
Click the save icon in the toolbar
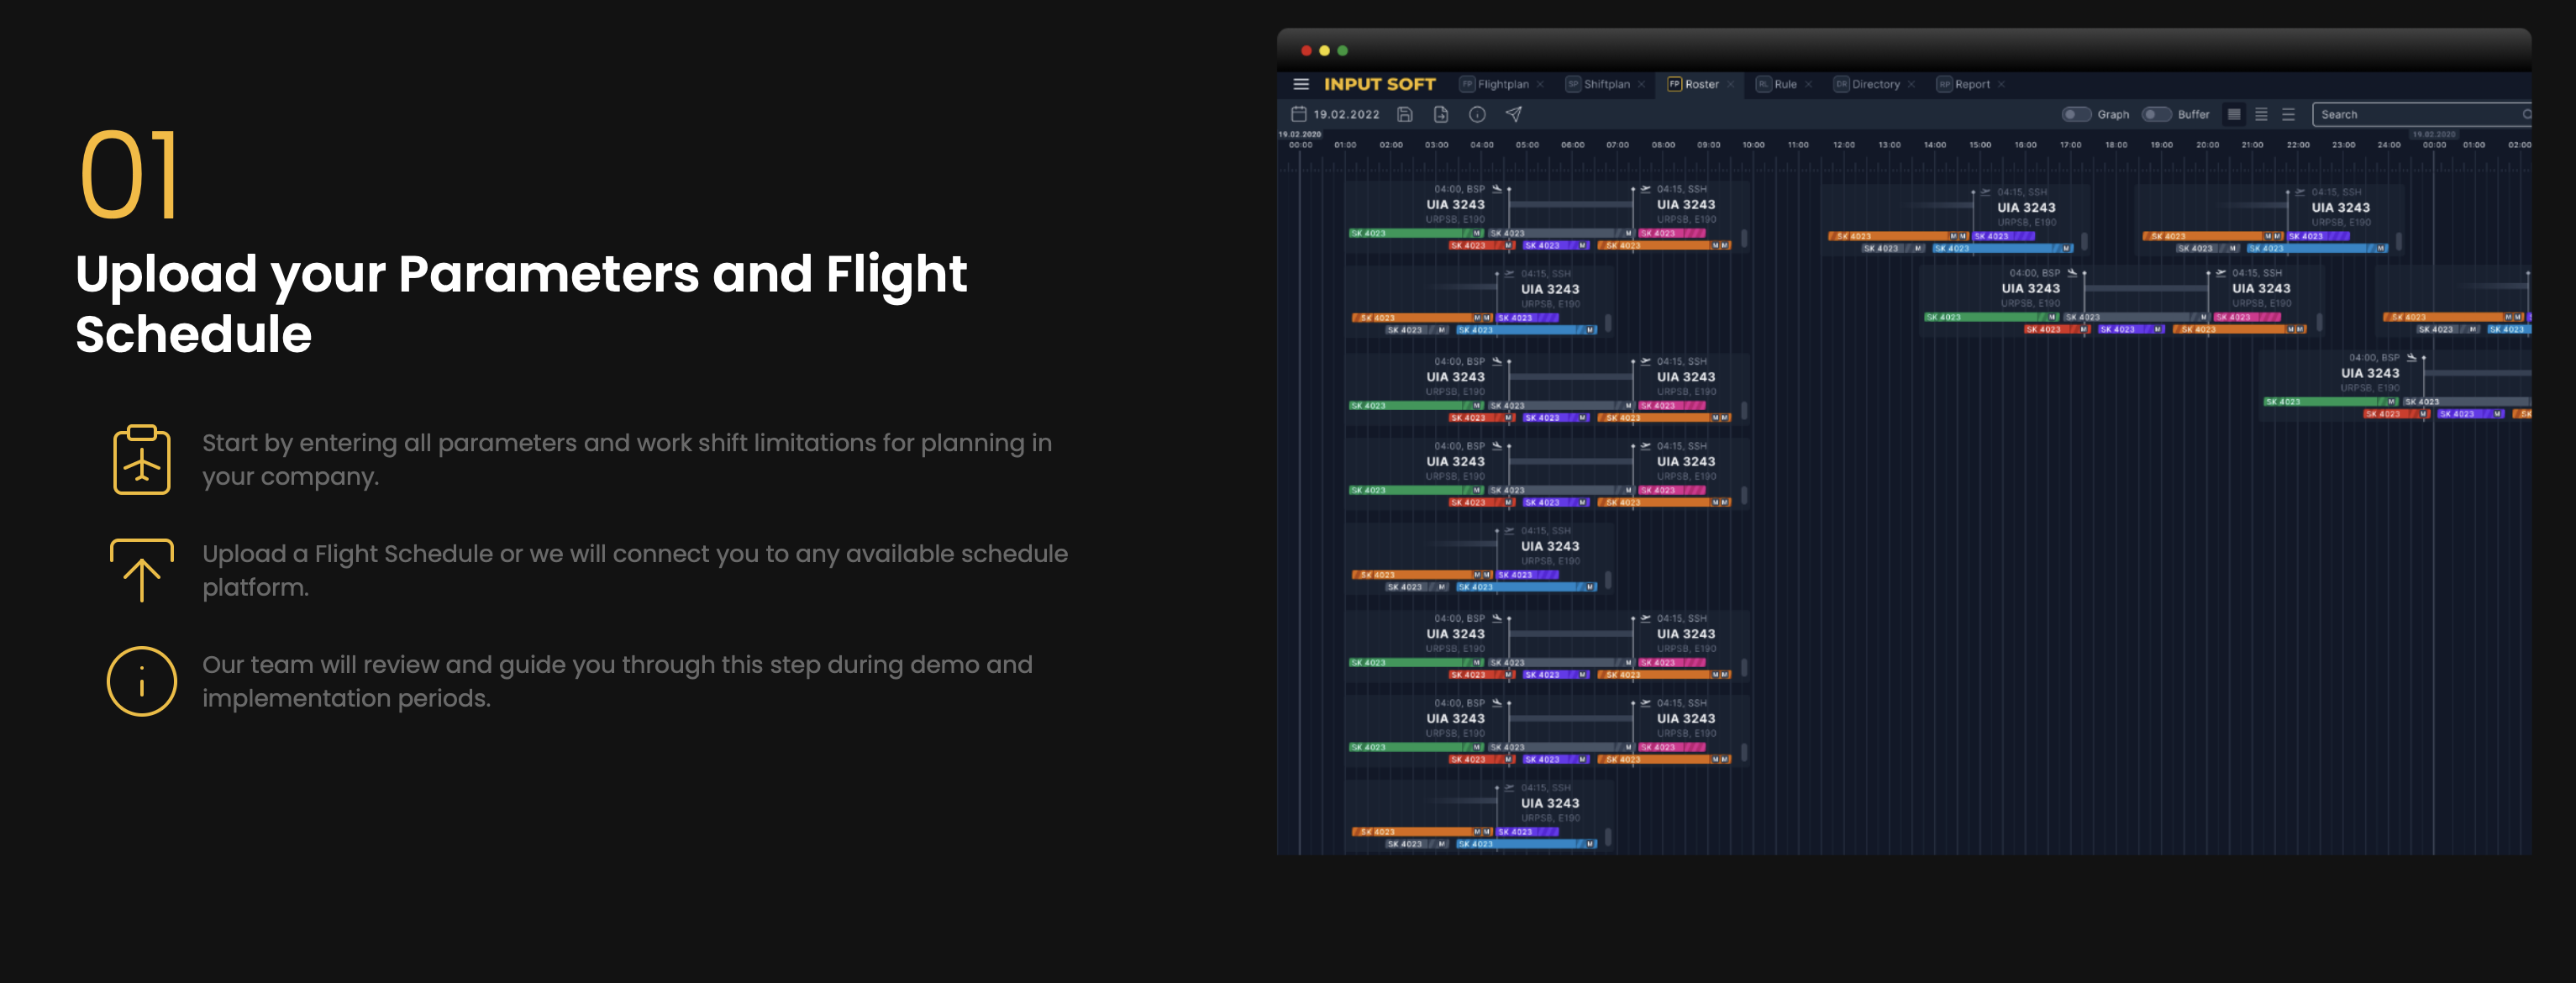click(1404, 114)
